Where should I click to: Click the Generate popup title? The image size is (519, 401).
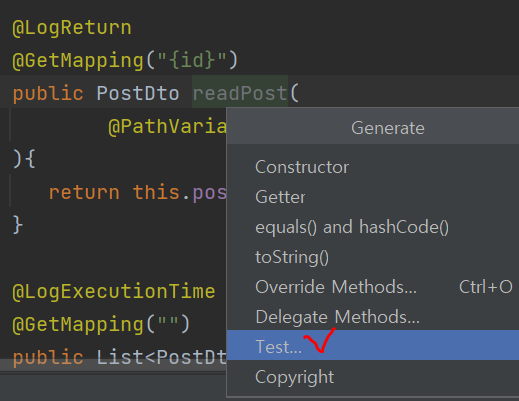click(x=388, y=128)
